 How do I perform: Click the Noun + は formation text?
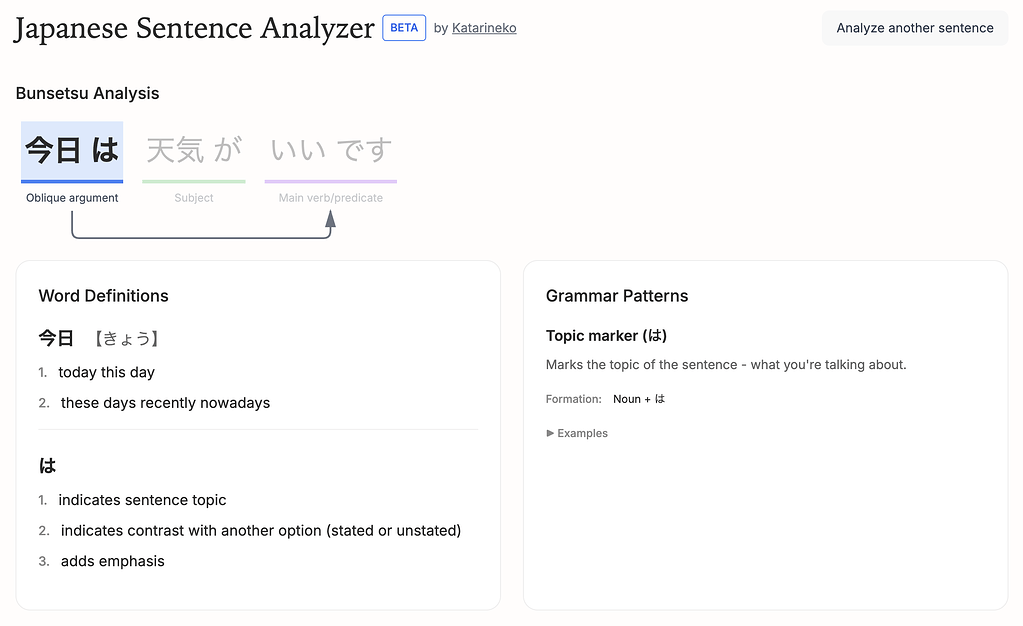click(638, 398)
